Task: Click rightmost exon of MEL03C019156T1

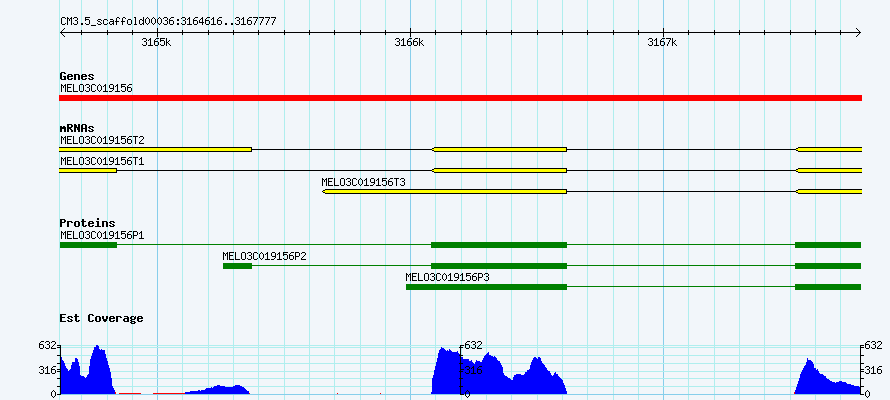Action: pyautogui.click(x=829, y=170)
